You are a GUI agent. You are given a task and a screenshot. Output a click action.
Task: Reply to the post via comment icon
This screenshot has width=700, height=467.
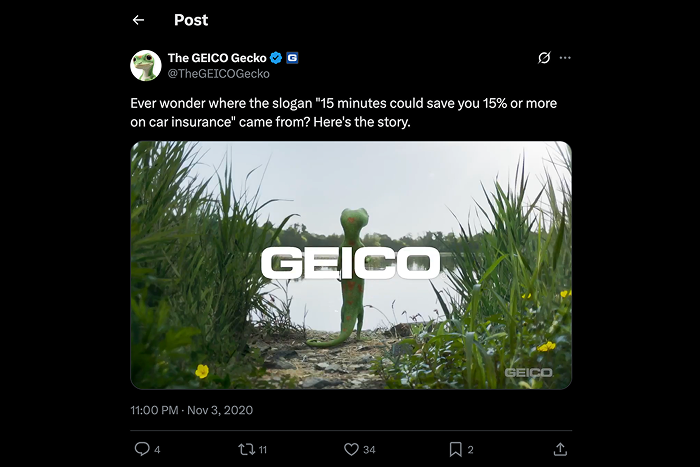click(x=142, y=449)
